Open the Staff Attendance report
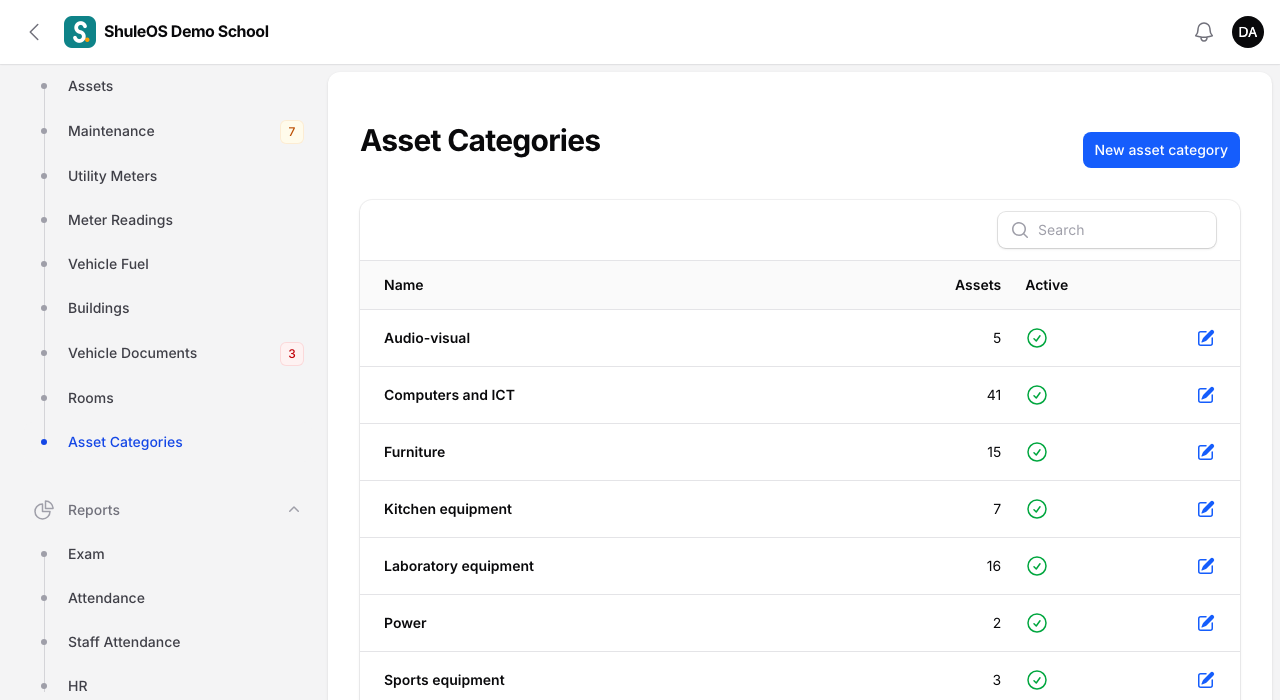Image resolution: width=1280 pixels, height=700 pixels. click(x=124, y=642)
